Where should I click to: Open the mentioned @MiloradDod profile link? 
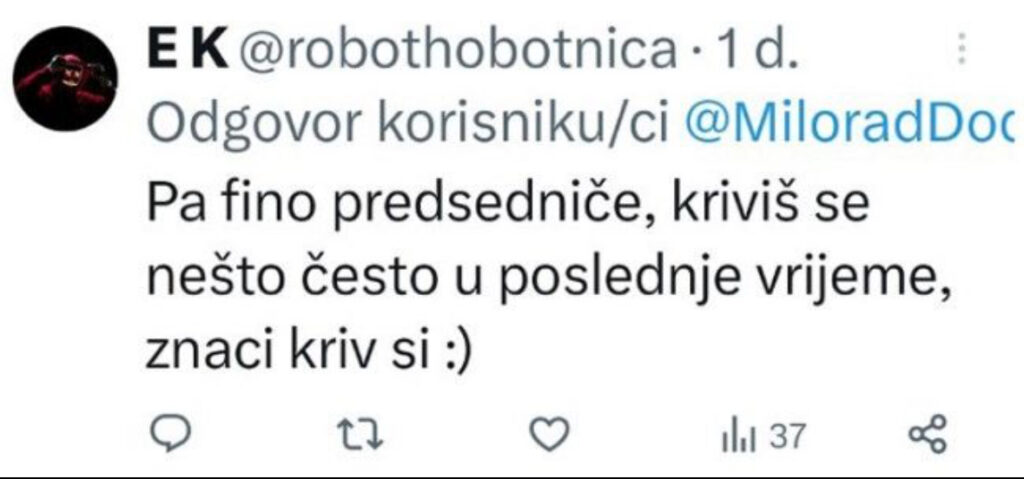click(x=848, y=123)
